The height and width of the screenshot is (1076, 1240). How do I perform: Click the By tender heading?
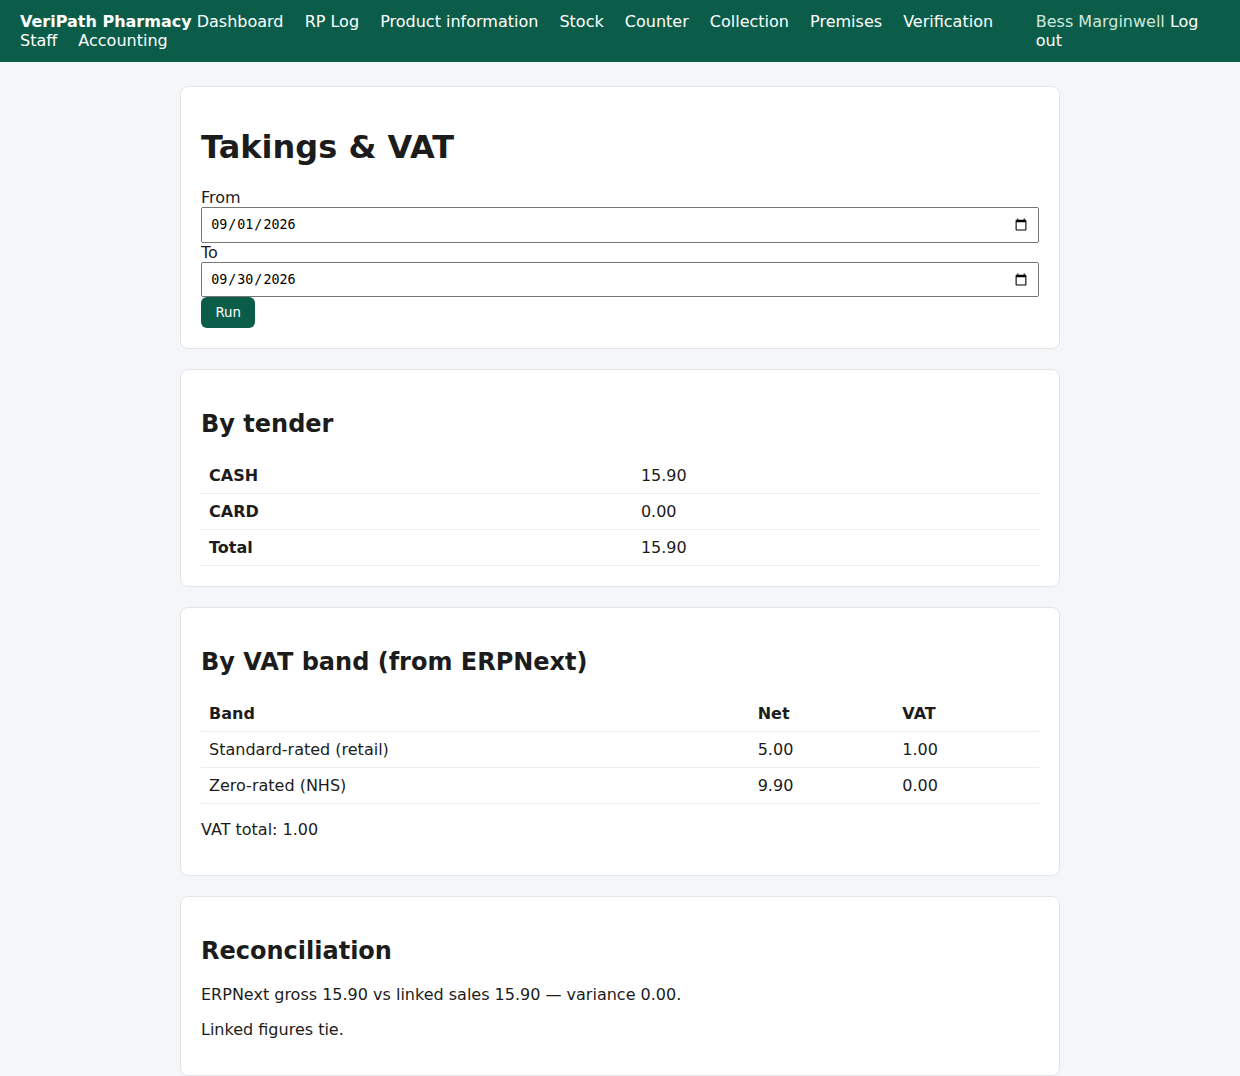pyautogui.click(x=268, y=424)
